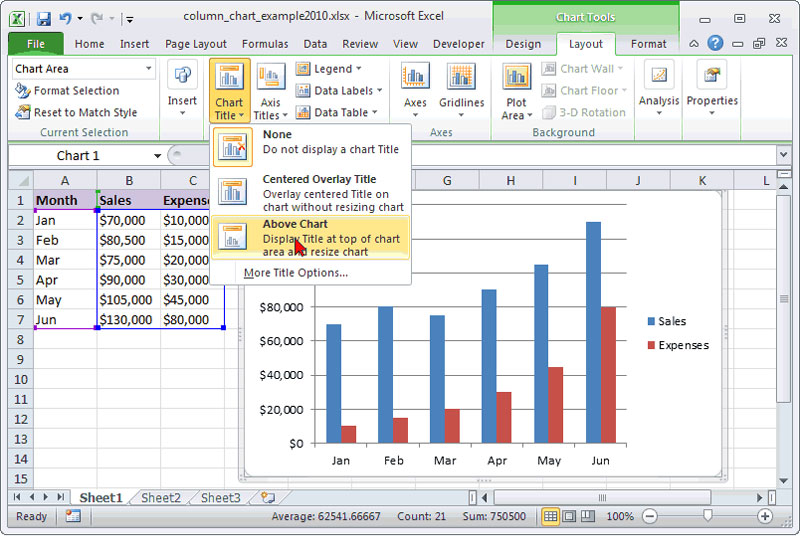
Task: Switch to the Developer tab
Action: click(459, 44)
